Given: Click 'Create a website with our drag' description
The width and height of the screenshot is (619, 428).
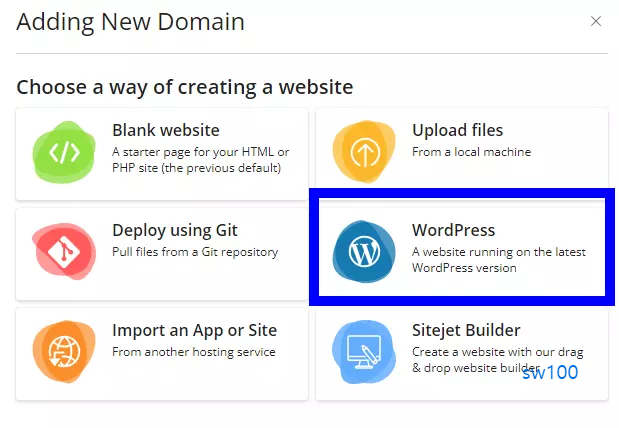Looking at the screenshot, I should [x=498, y=360].
